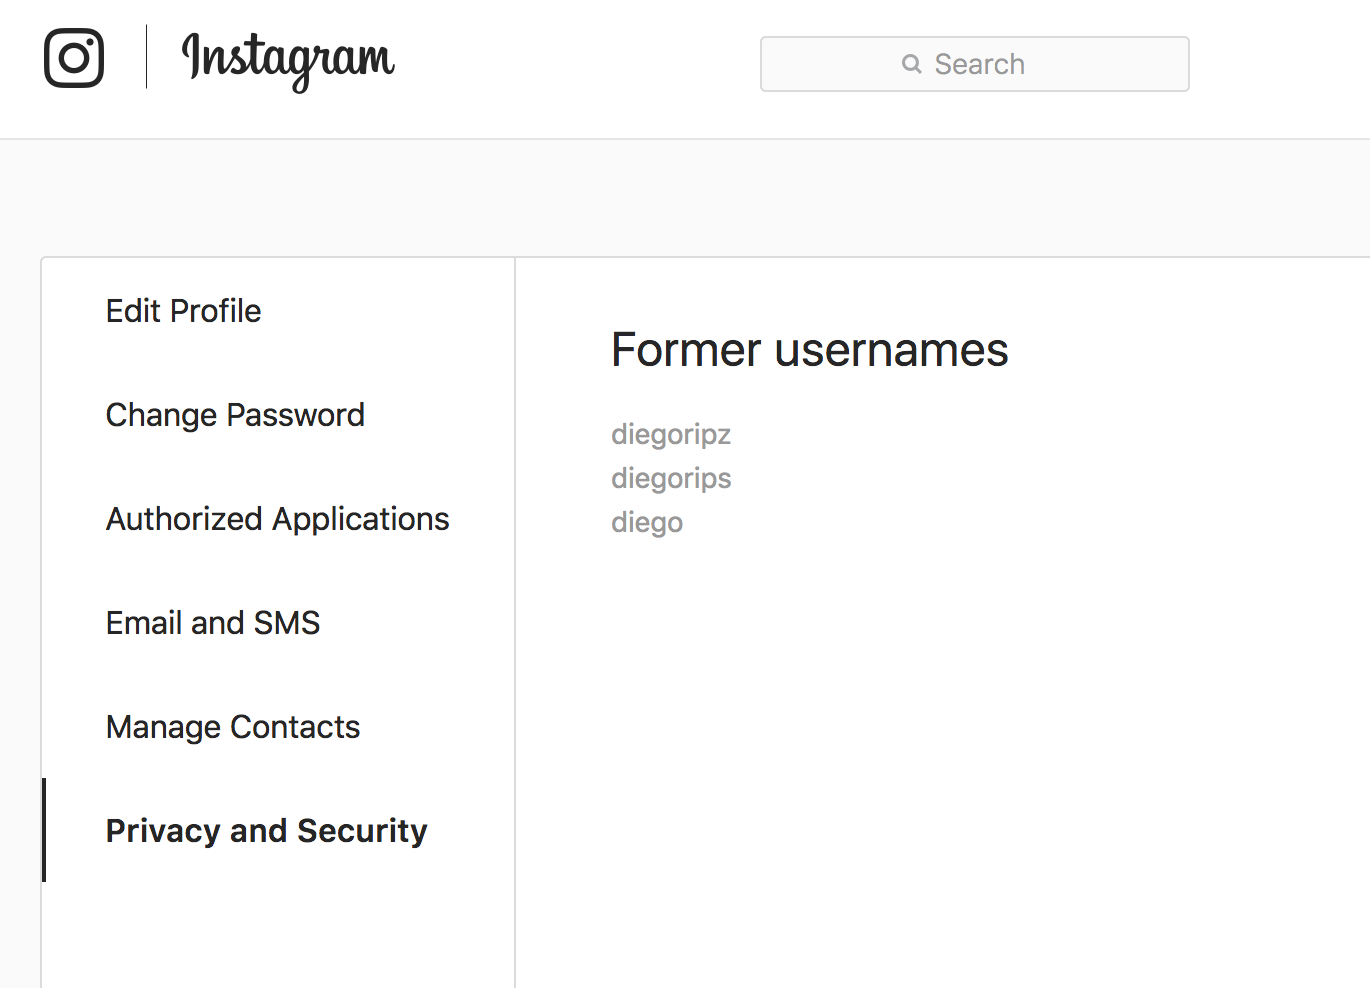
Task: Click the Former usernames heading
Action: [810, 350]
